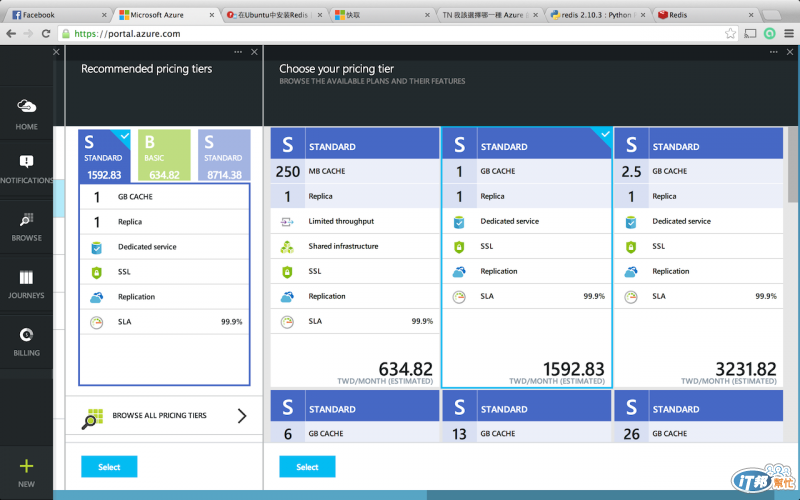
Task: Open the Billing icon in sidebar
Action: pyautogui.click(x=27, y=335)
